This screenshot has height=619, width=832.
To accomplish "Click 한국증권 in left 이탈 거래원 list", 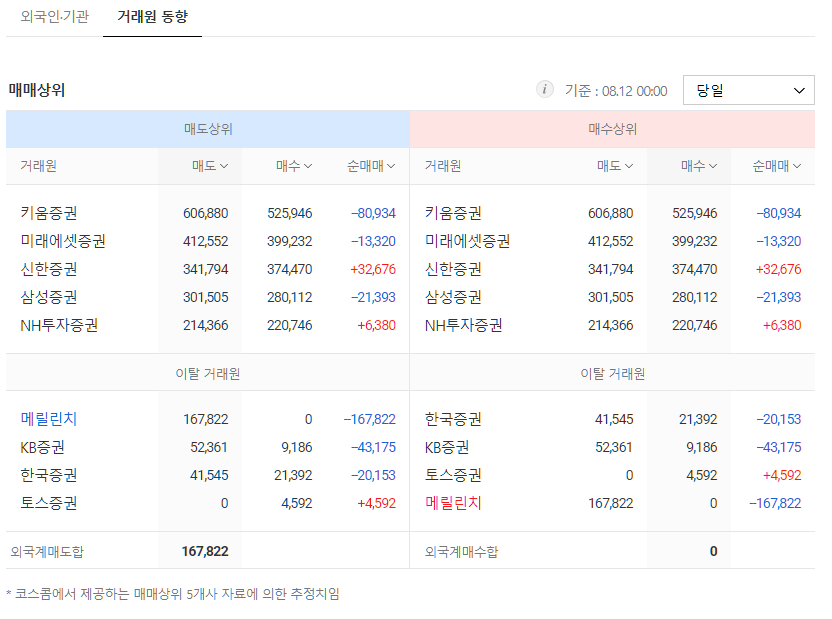I will 49,475.
